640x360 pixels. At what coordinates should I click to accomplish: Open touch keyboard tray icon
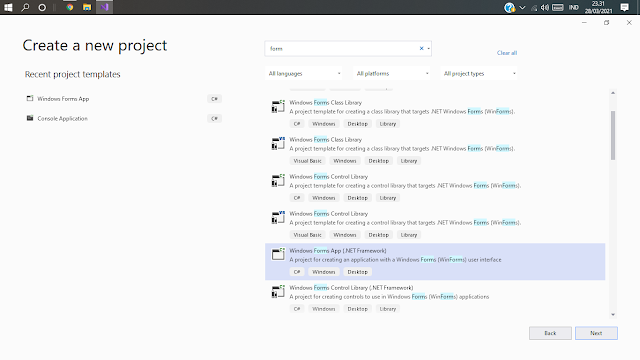tap(558, 7)
